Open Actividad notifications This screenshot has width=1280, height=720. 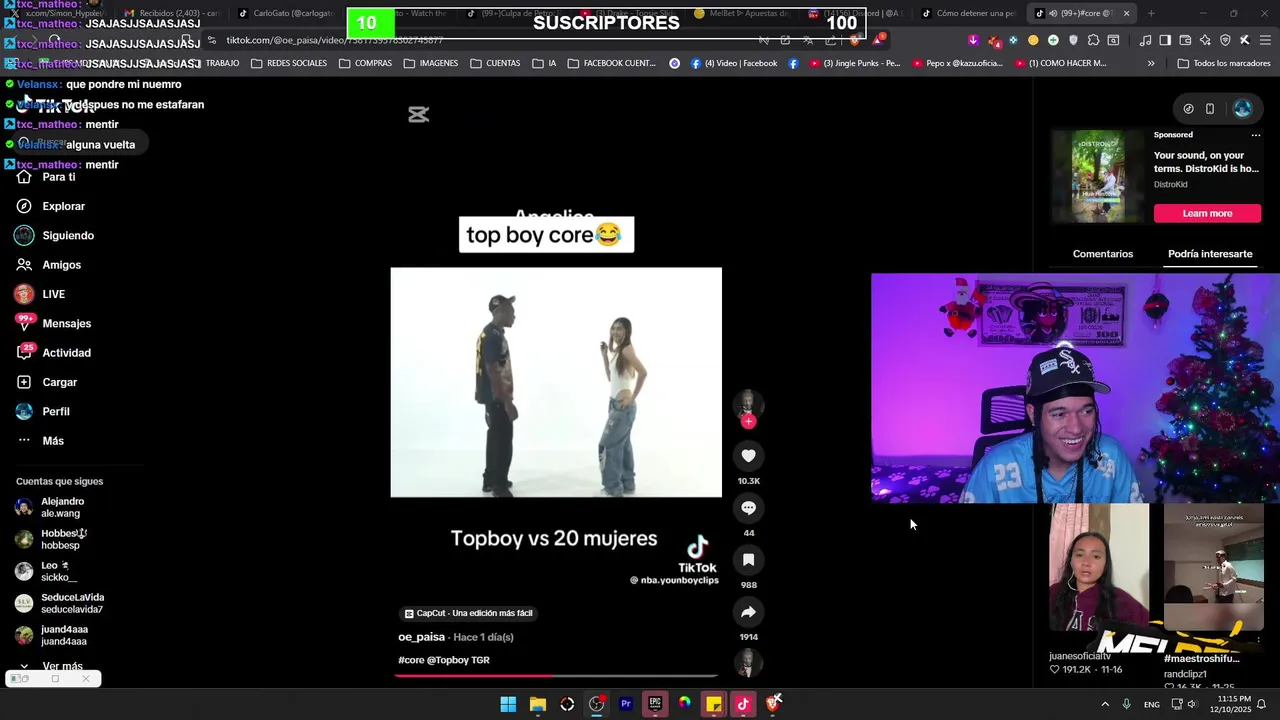point(54,353)
